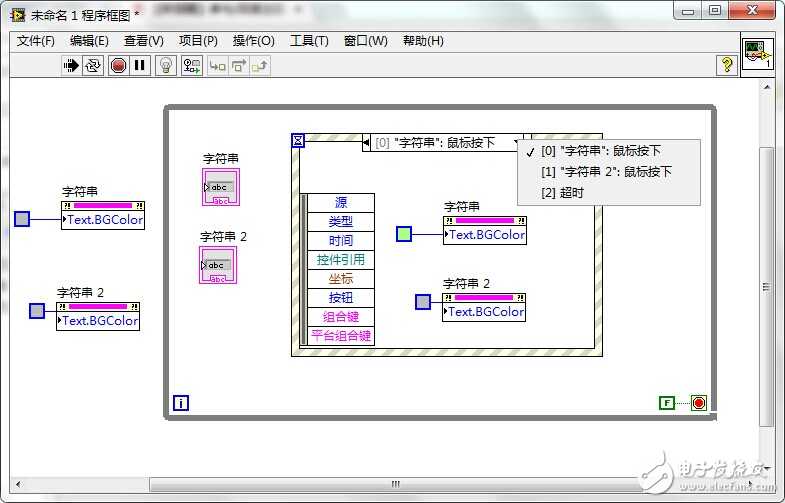Viewport: 785px width, 503px height.
Task: Click the Step Into toolbar button
Action: (x=217, y=66)
